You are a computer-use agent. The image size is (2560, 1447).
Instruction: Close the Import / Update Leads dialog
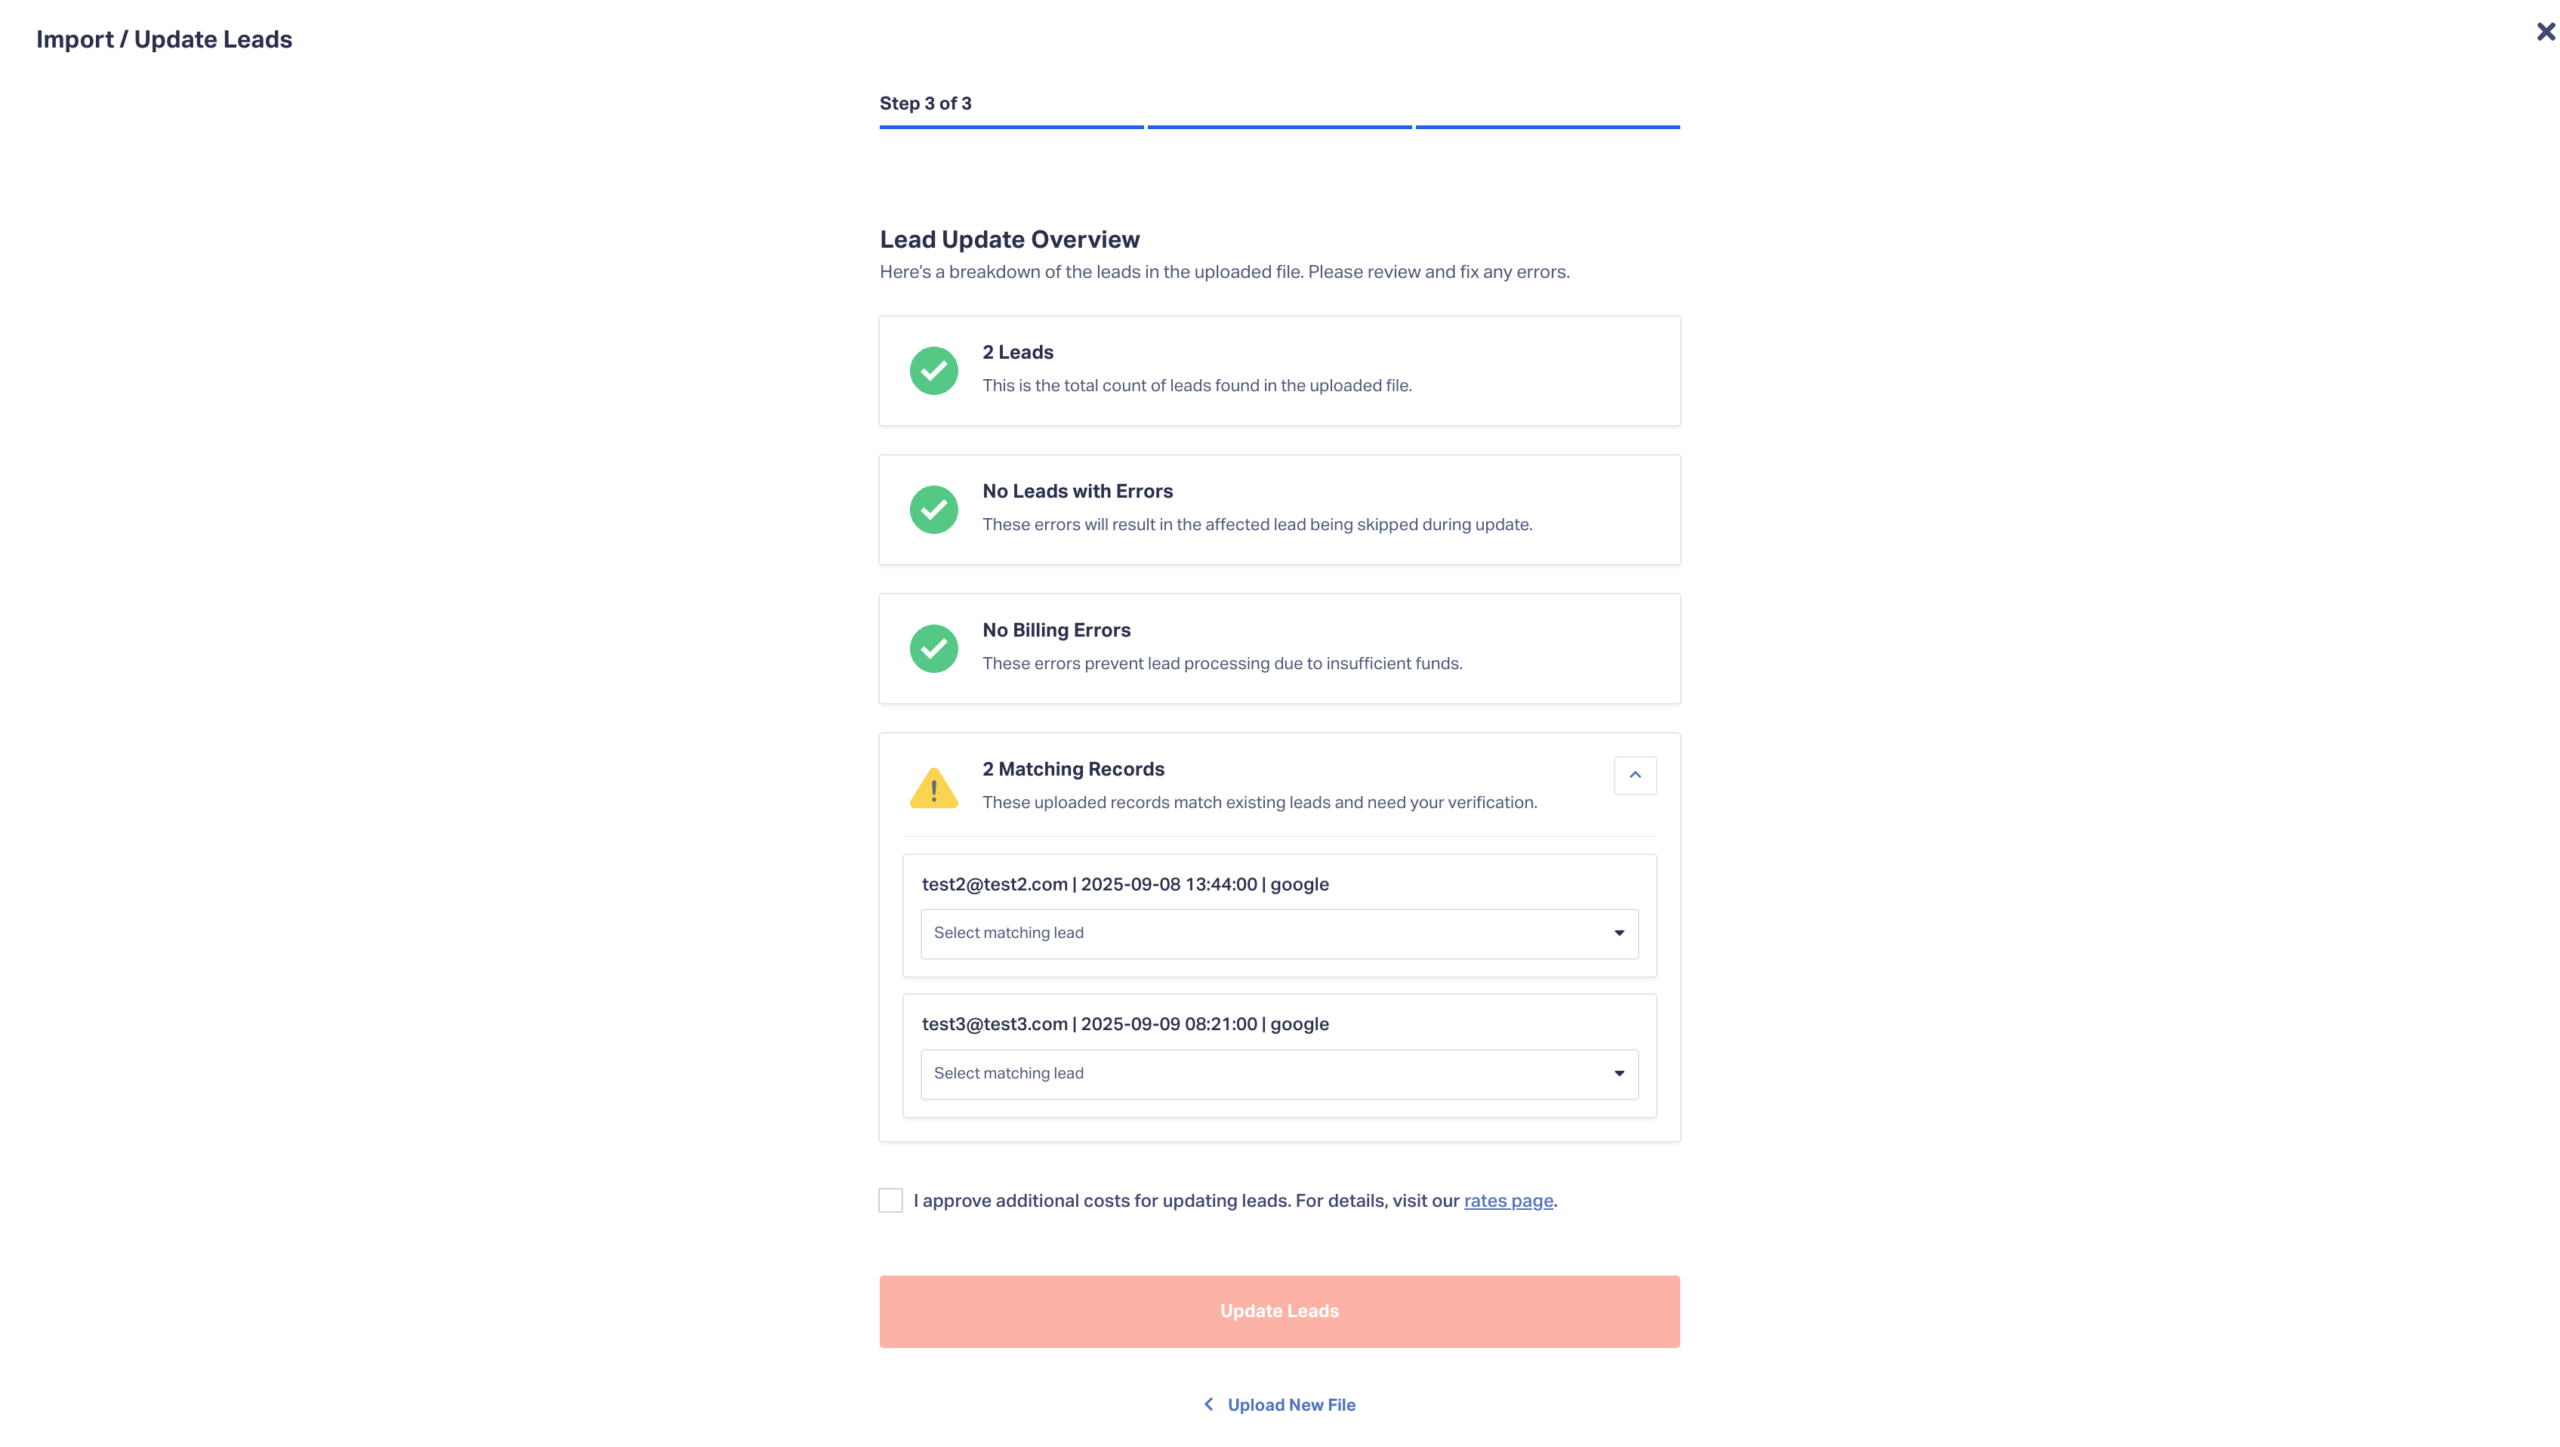click(x=2545, y=32)
